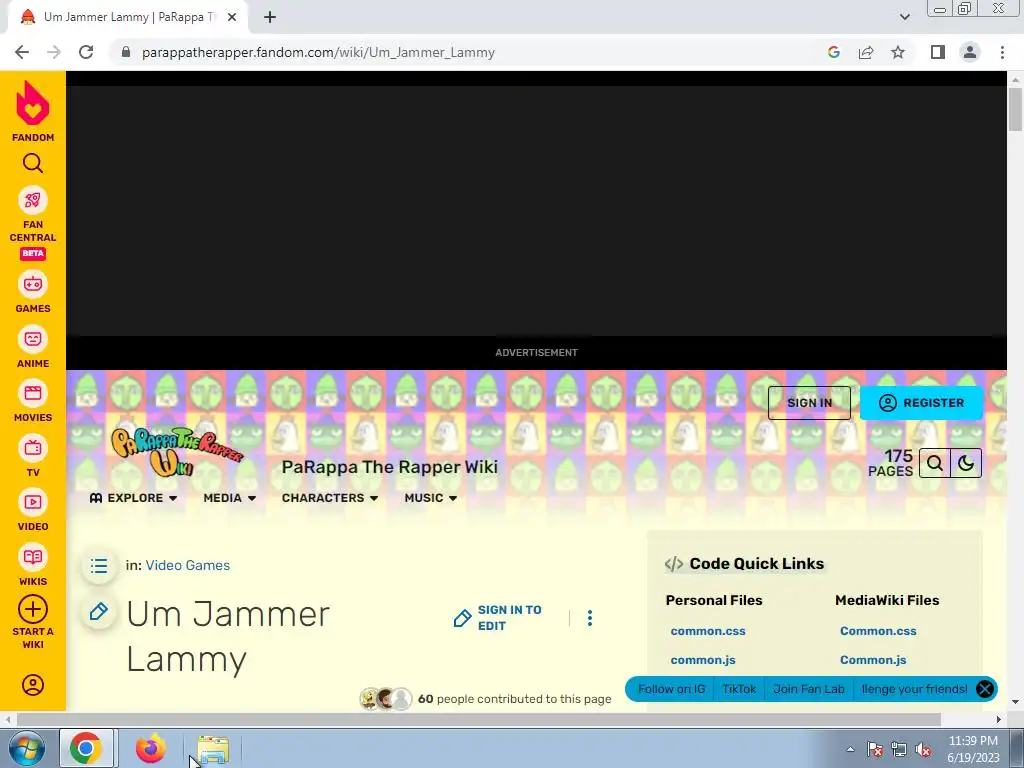Click Follow on IG
Viewport: 1024px width, 768px height.
click(x=671, y=689)
